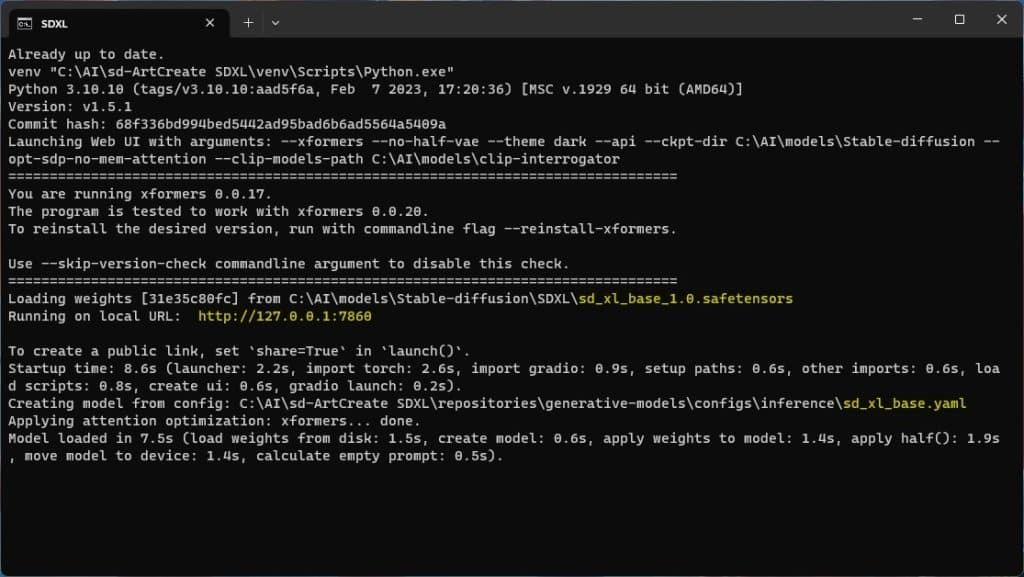Click the commit hash value

281,124
